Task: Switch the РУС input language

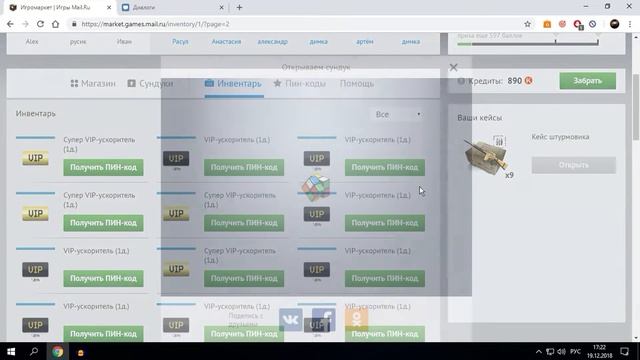Action: [x=576, y=351]
